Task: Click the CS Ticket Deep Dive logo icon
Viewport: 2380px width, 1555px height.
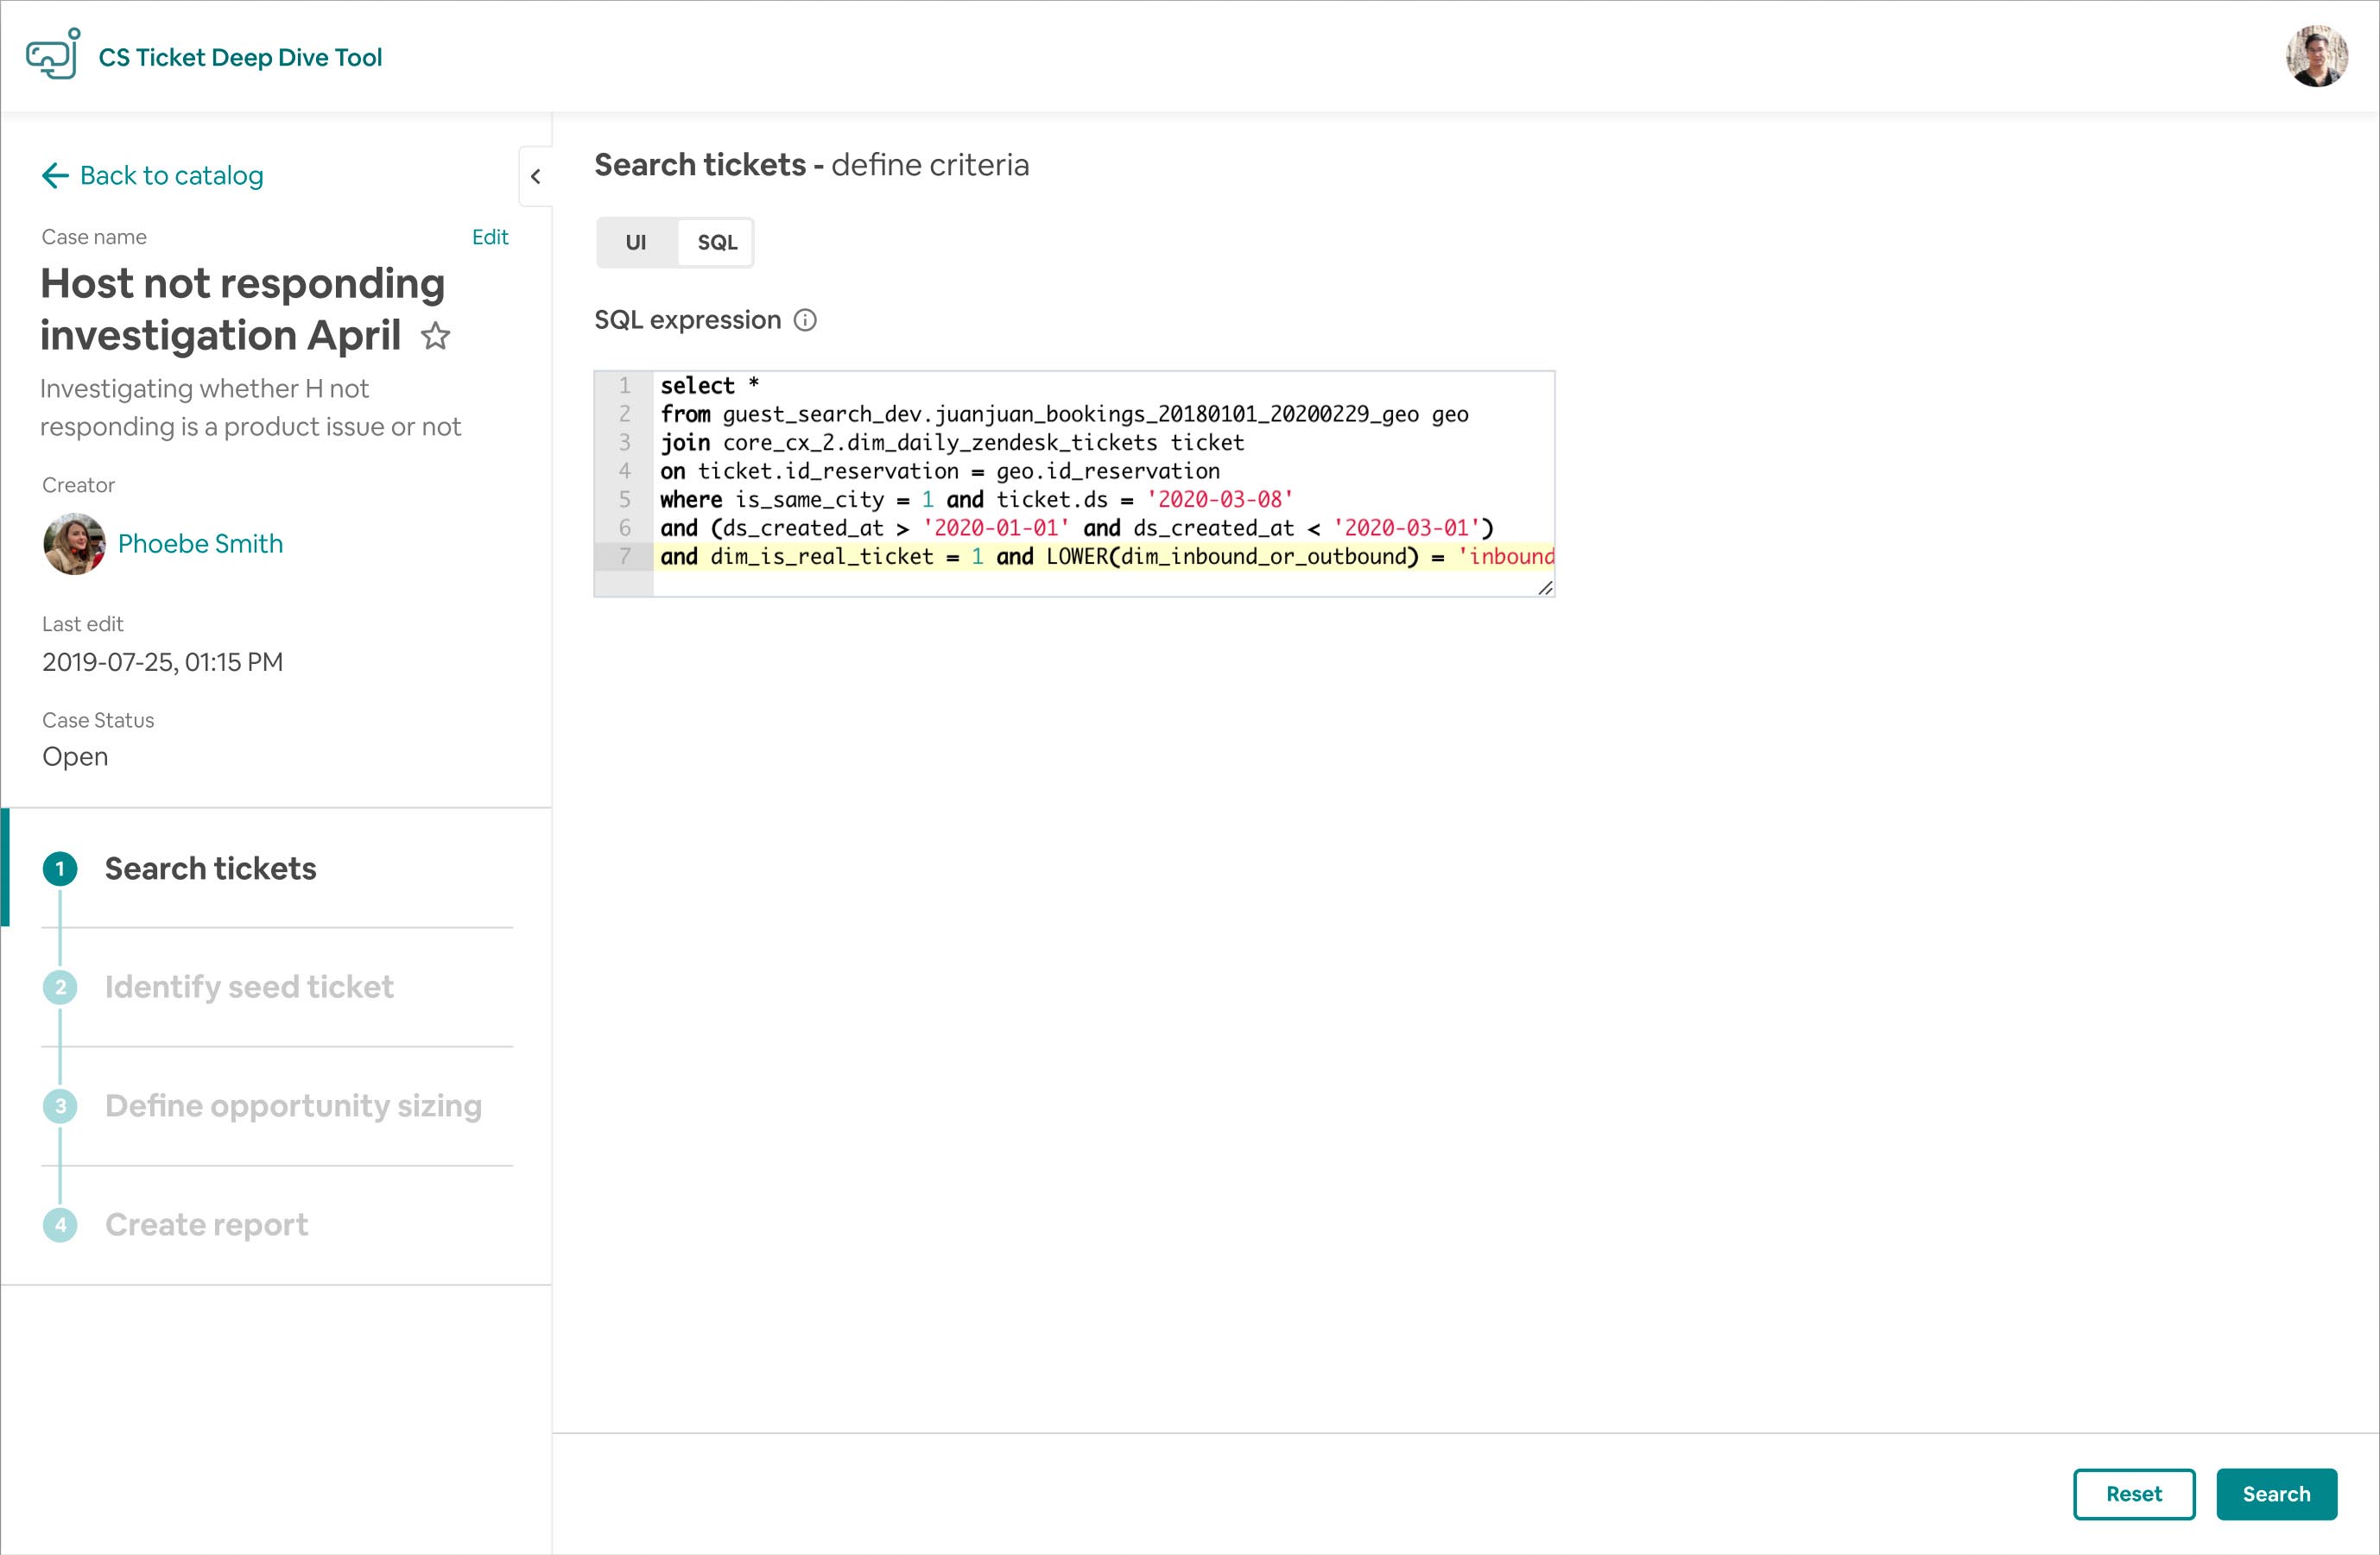Action: (x=53, y=54)
